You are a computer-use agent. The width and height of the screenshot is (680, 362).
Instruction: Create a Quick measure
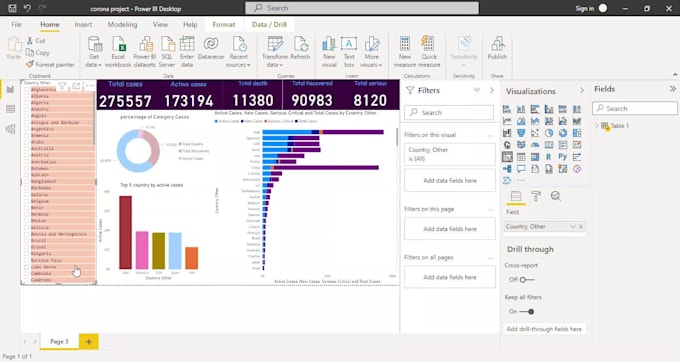429,52
